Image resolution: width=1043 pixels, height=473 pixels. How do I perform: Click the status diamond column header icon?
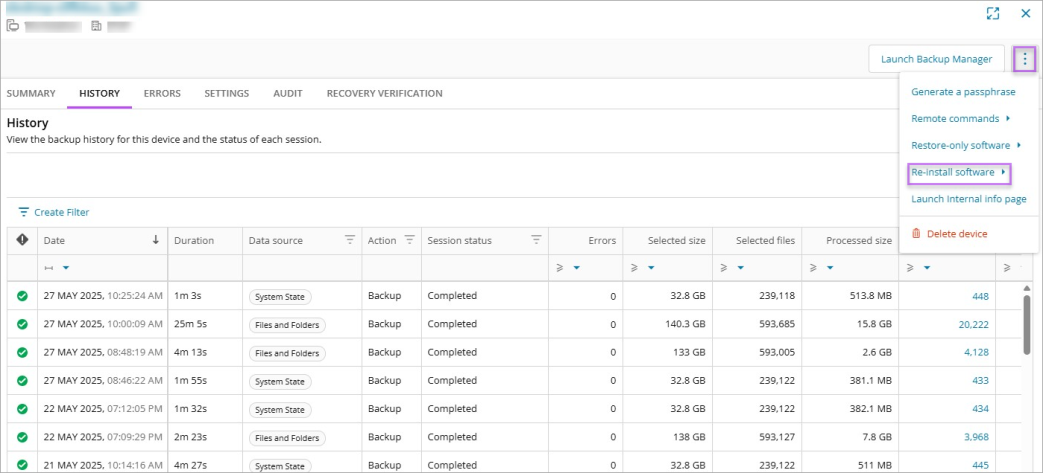[x=22, y=240]
